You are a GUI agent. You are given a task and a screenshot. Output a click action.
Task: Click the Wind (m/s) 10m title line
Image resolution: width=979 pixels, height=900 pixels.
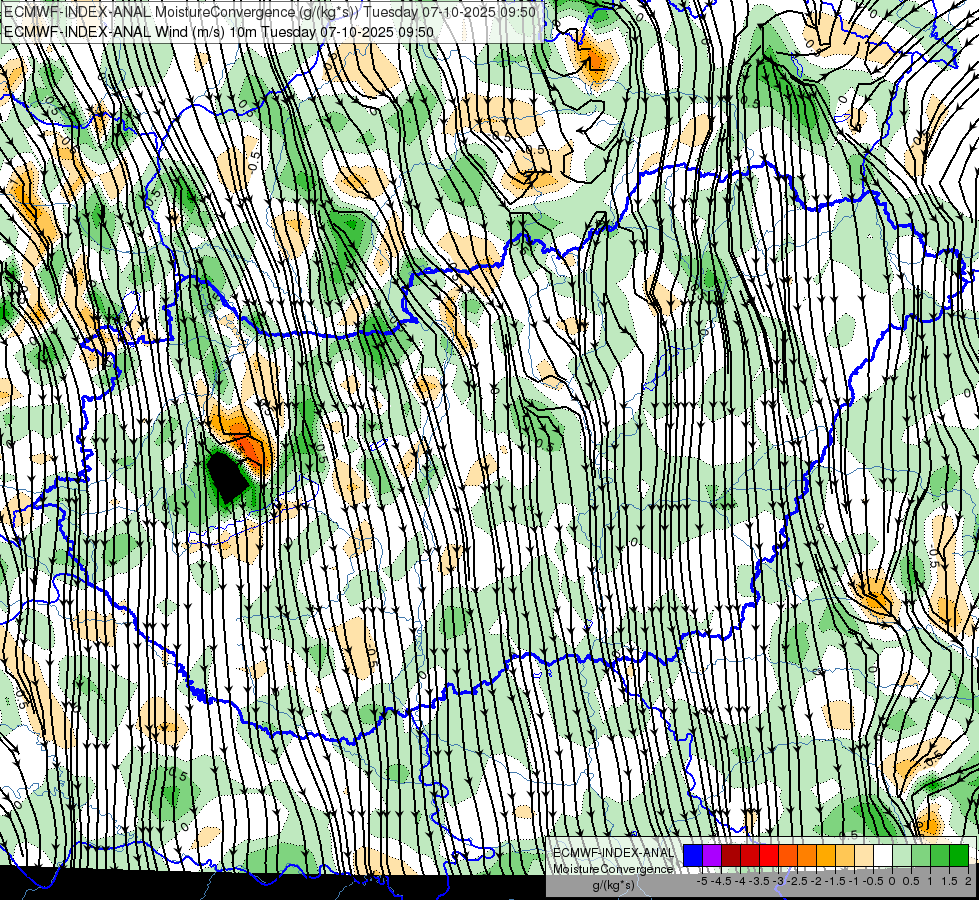click(219, 31)
